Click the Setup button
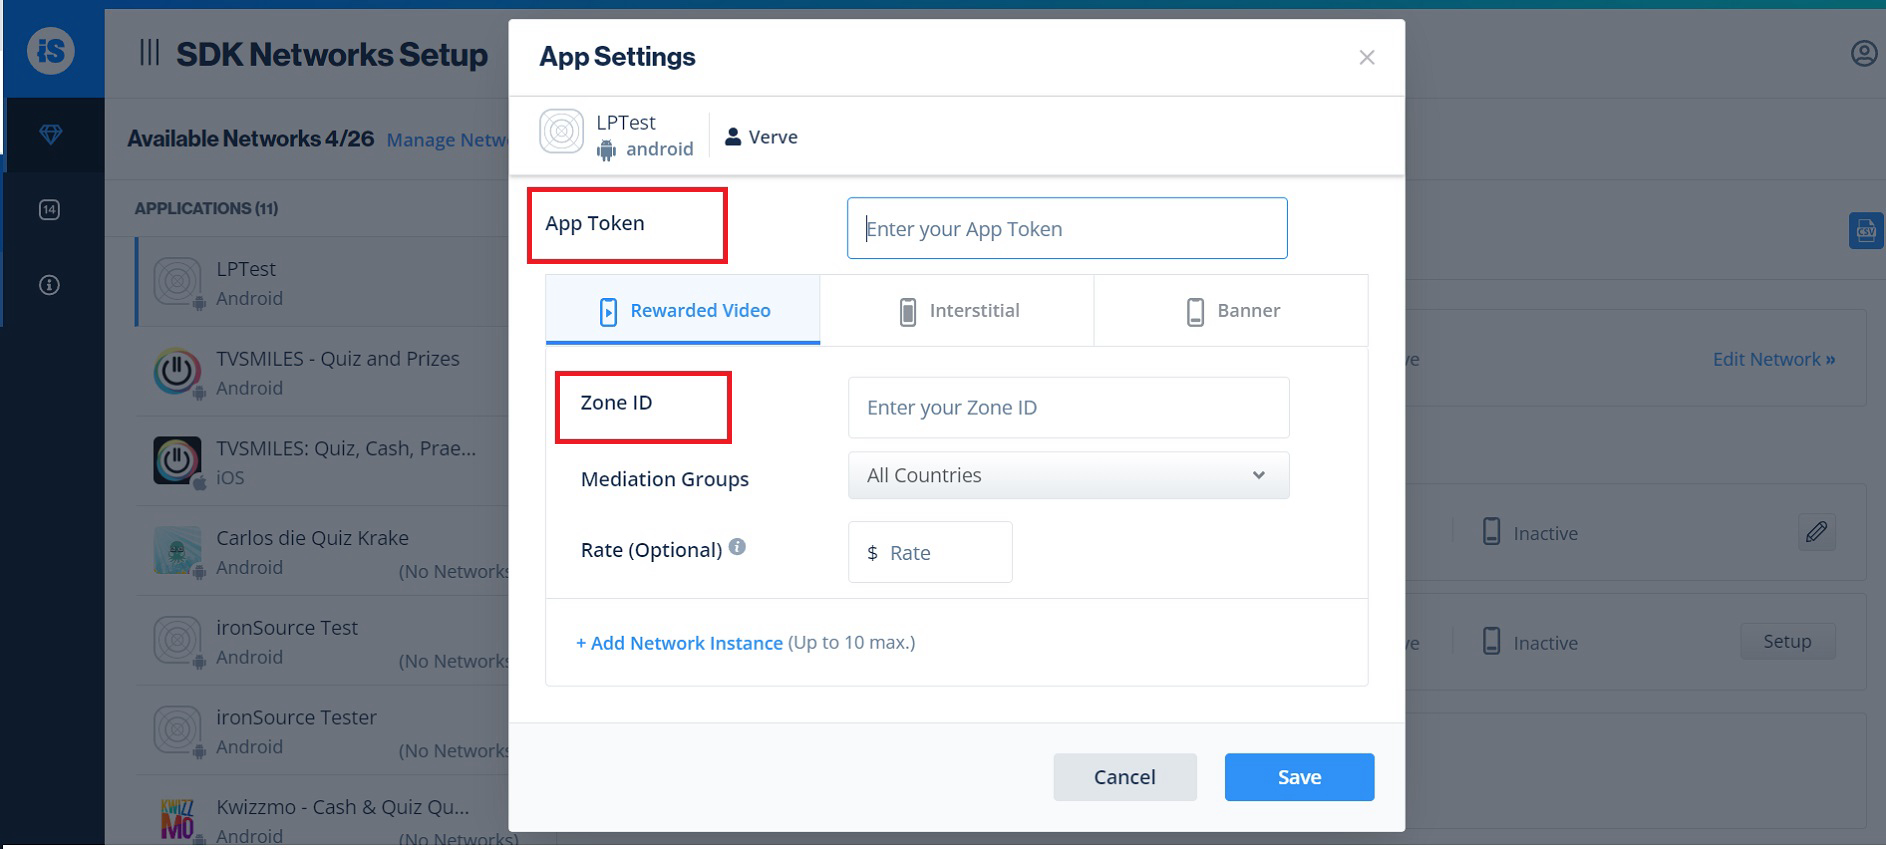The height and width of the screenshot is (849, 1886). click(x=1788, y=641)
